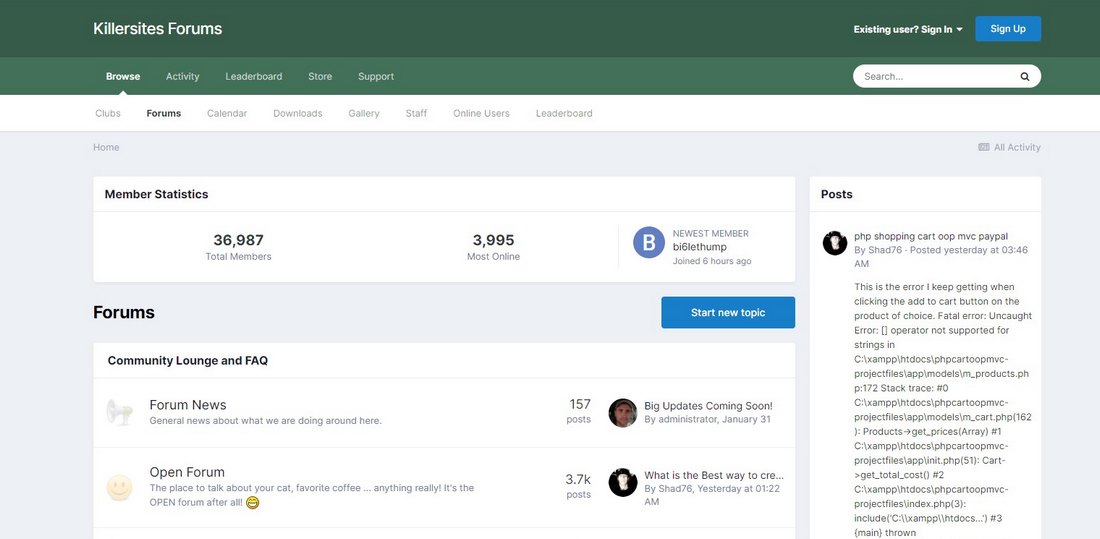Click the Posts sidebar heading
This screenshot has width=1100, height=539.
pyautogui.click(x=837, y=194)
